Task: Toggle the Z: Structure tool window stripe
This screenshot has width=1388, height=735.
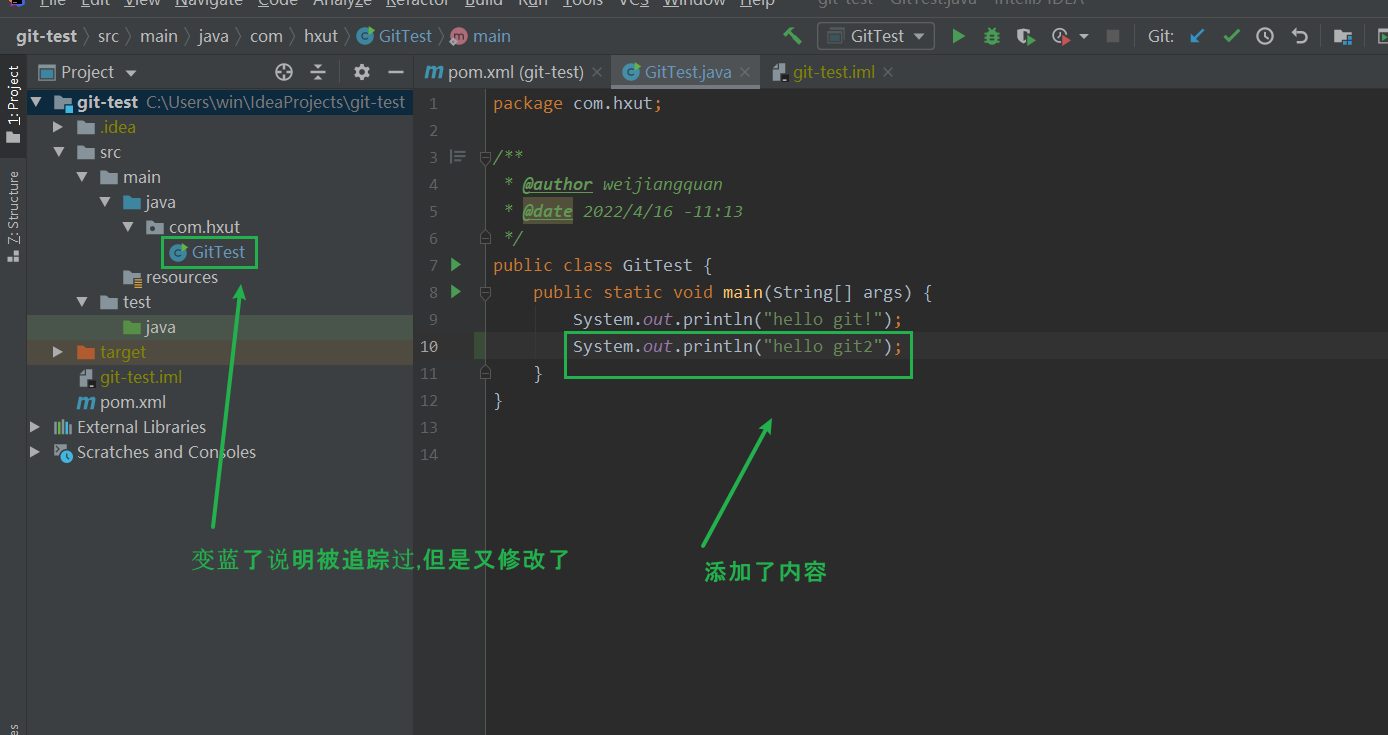Action: 13,216
